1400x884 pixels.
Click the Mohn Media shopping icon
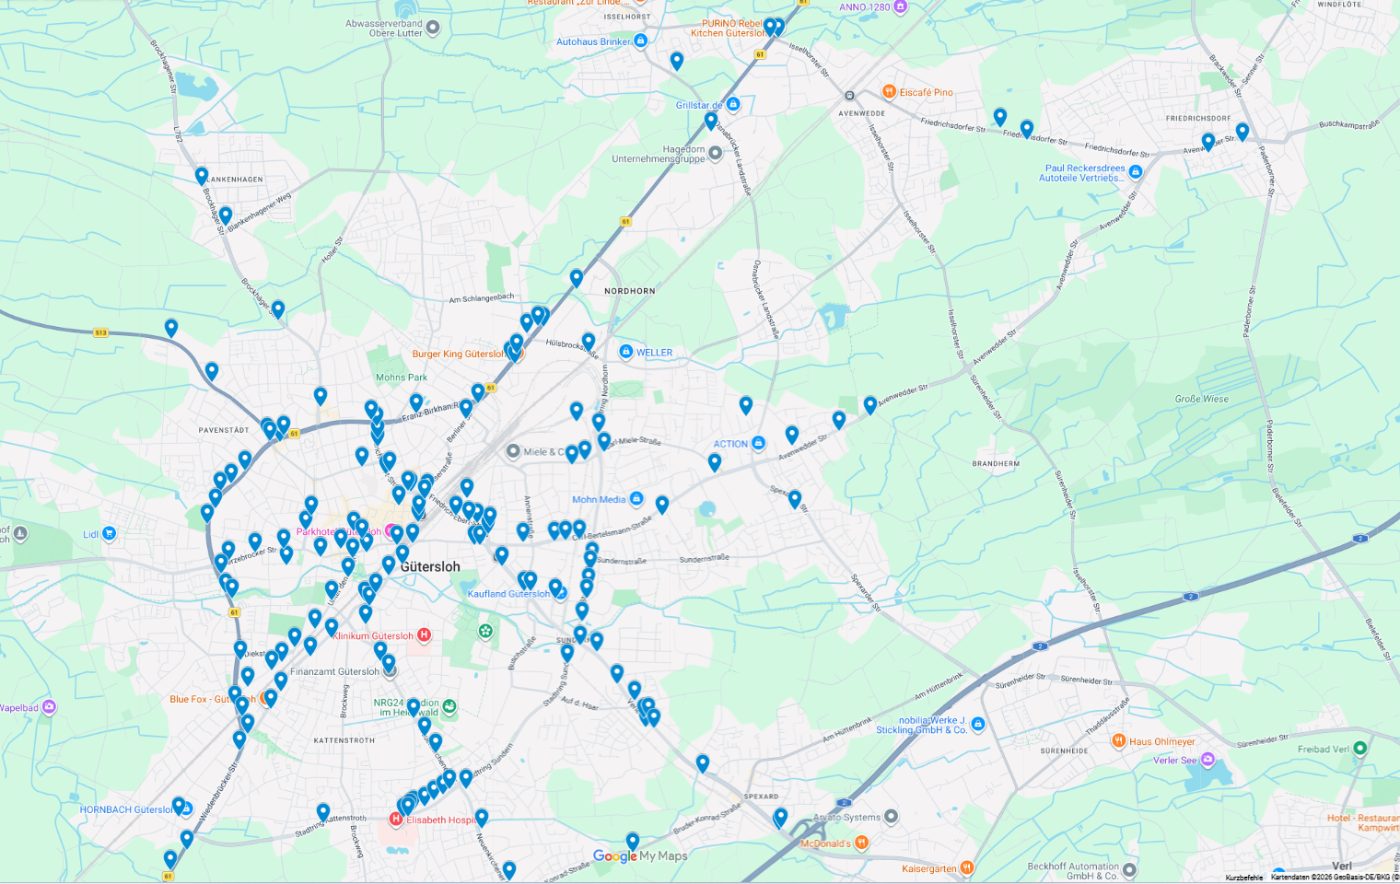tap(636, 499)
